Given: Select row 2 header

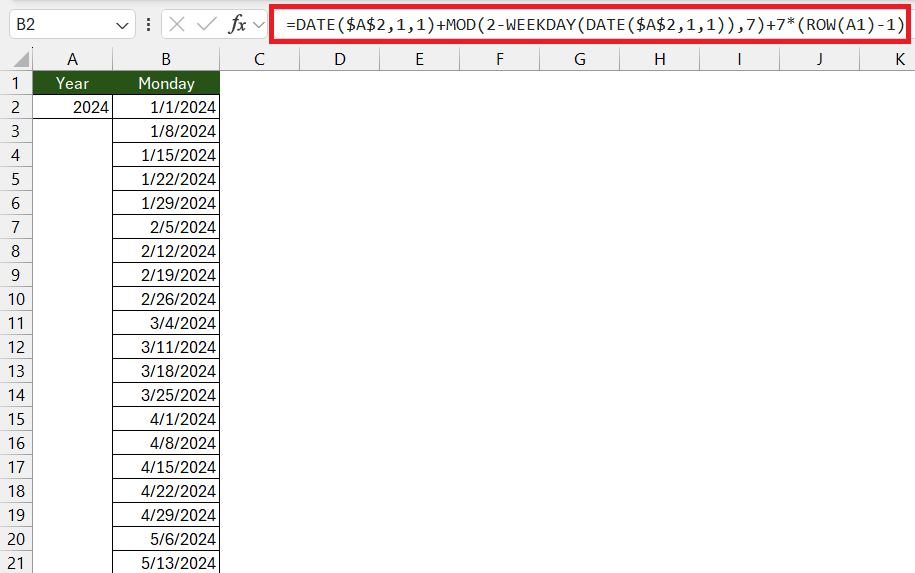Looking at the screenshot, I should (16, 107).
